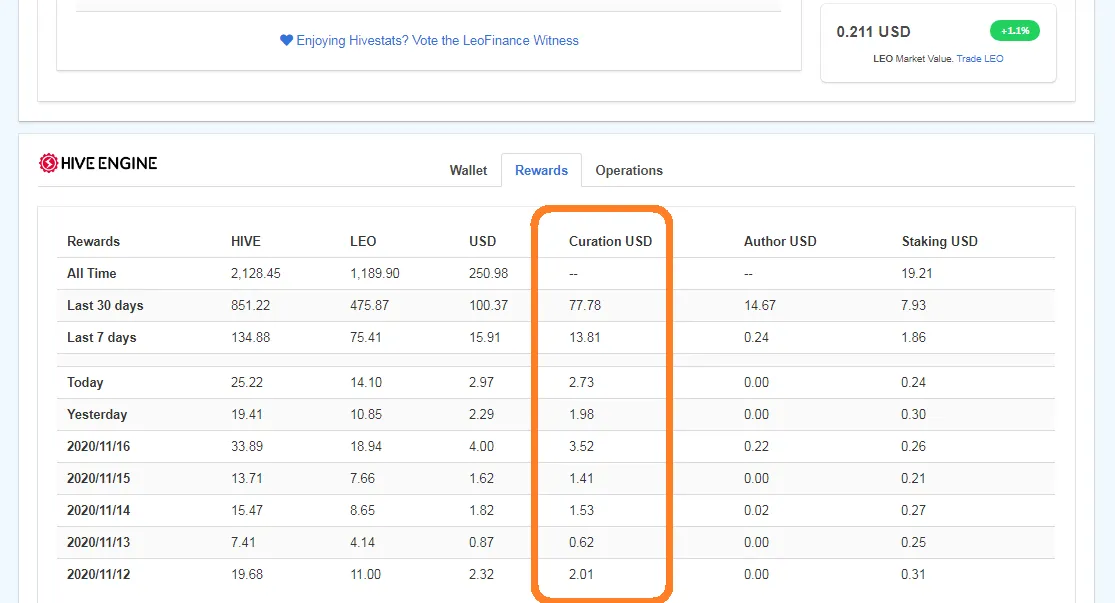Select the 2020/11/15 row label
The width and height of the screenshot is (1115, 603).
[x=98, y=479]
